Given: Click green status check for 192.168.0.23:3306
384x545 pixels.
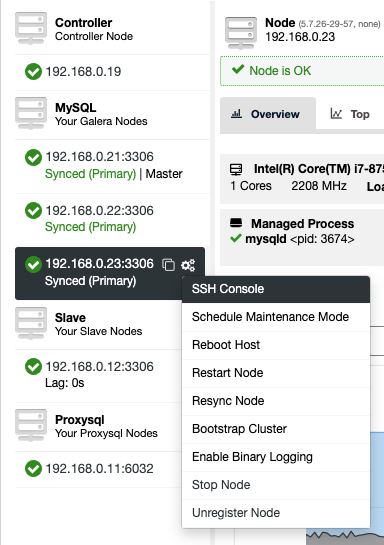Looking at the screenshot, I should click(x=33, y=265).
